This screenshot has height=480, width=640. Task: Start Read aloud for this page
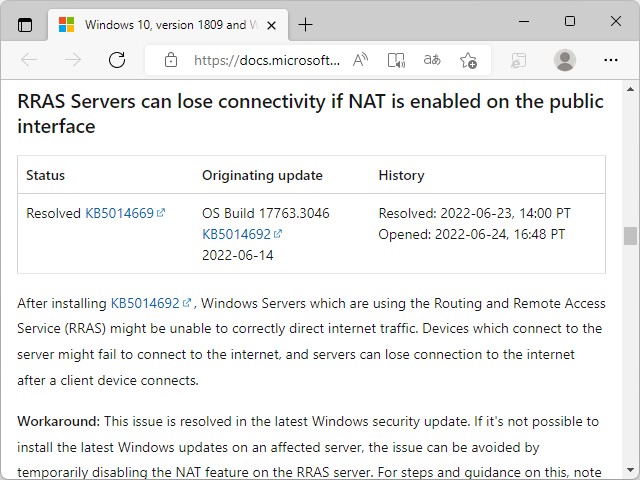coord(360,60)
